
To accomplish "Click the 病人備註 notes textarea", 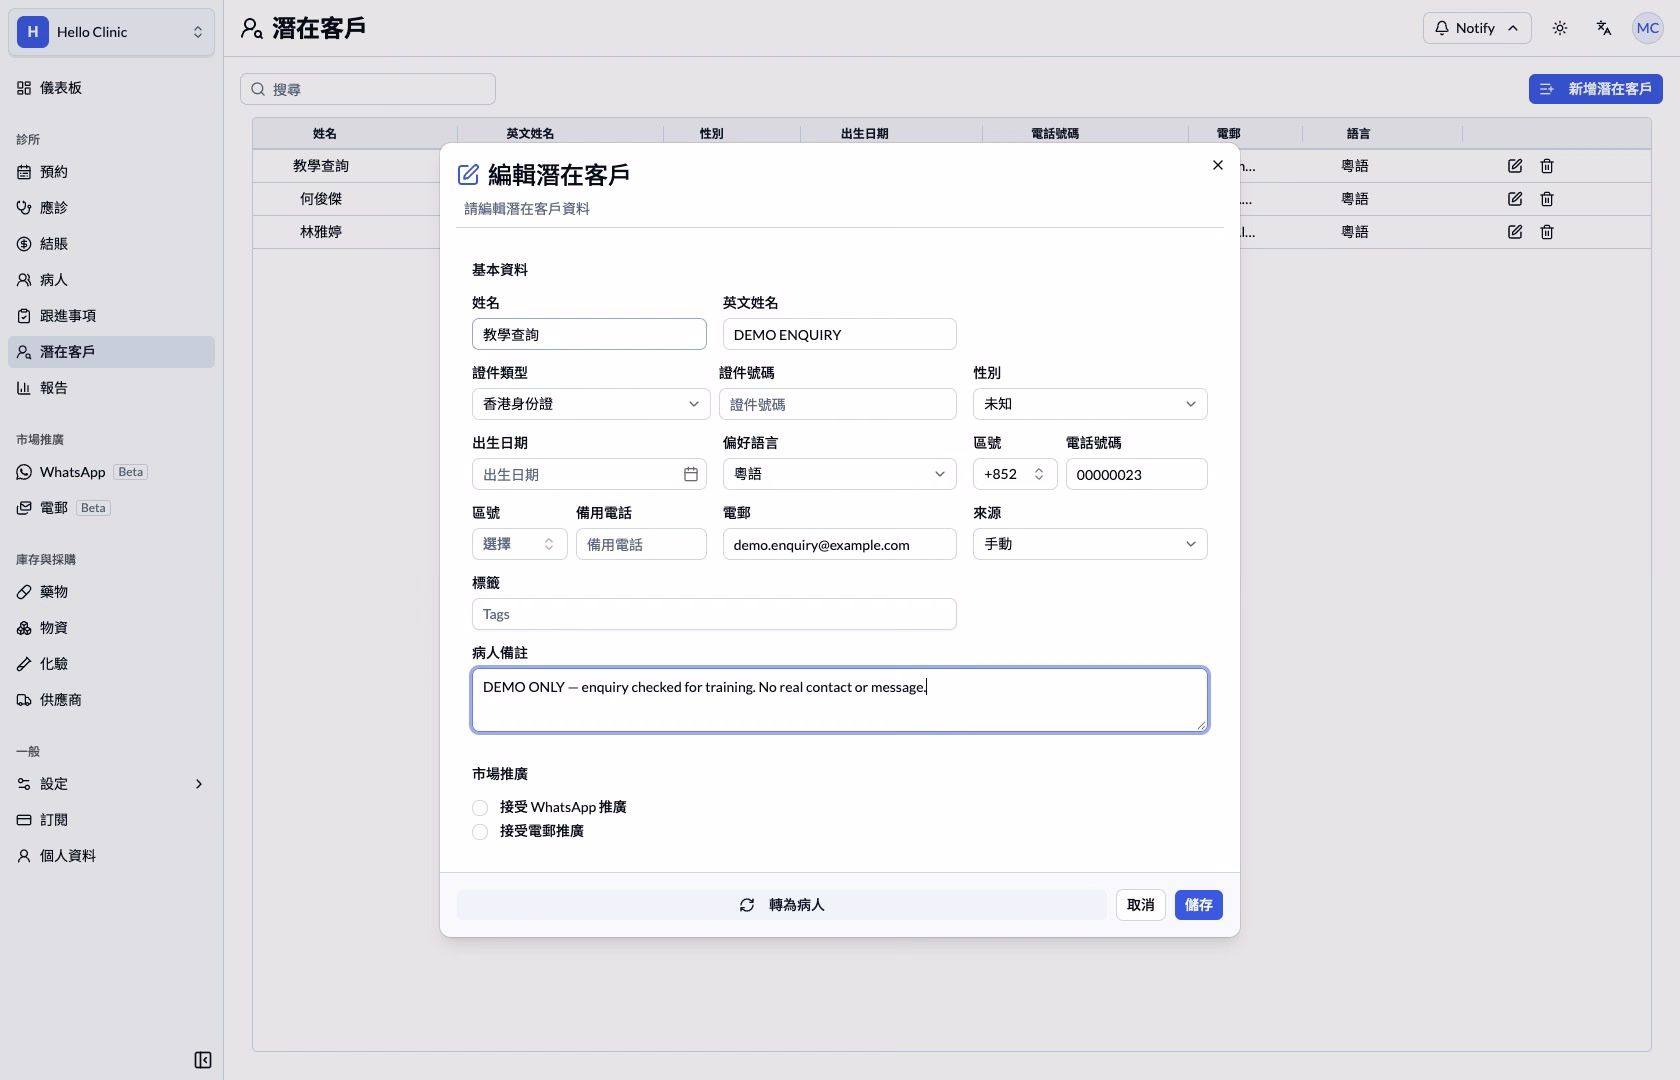I will tap(840, 700).
